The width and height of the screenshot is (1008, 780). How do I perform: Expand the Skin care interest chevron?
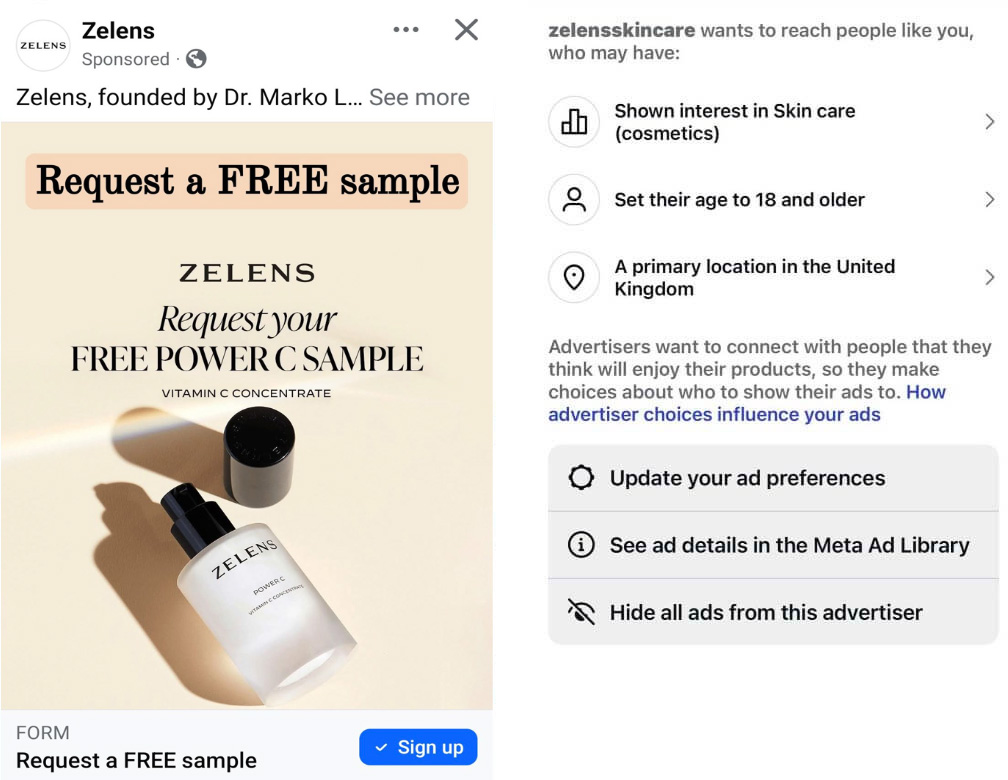click(989, 122)
